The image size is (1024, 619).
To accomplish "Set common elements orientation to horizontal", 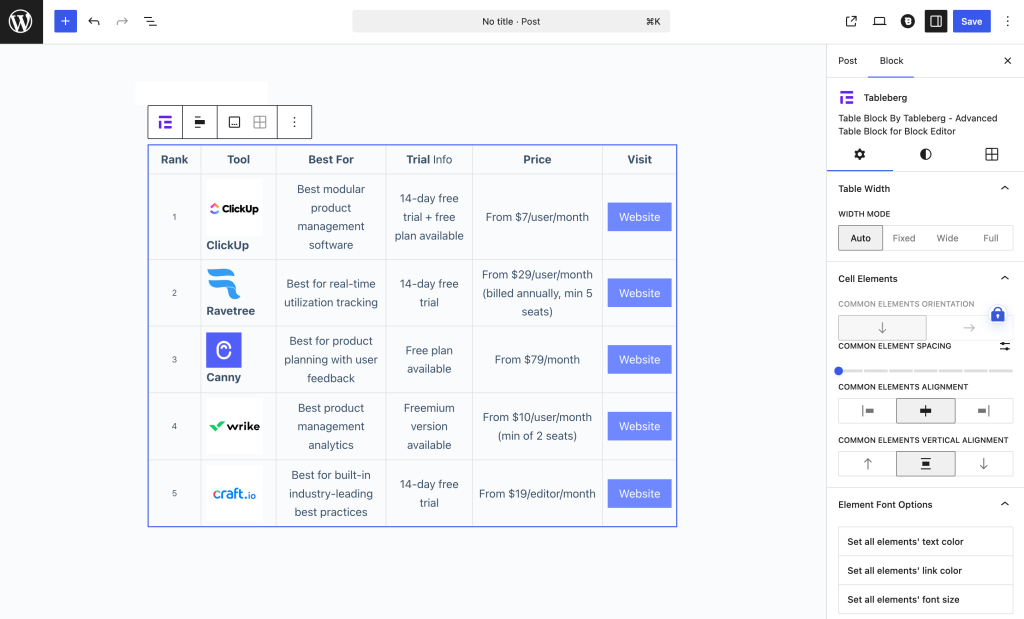I will click(x=969, y=328).
